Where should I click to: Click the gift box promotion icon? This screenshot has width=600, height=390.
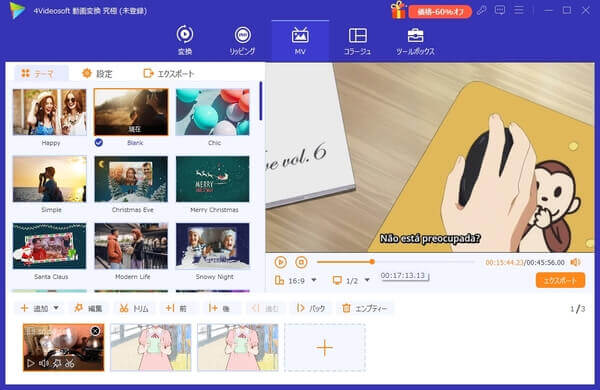(398, 10)
